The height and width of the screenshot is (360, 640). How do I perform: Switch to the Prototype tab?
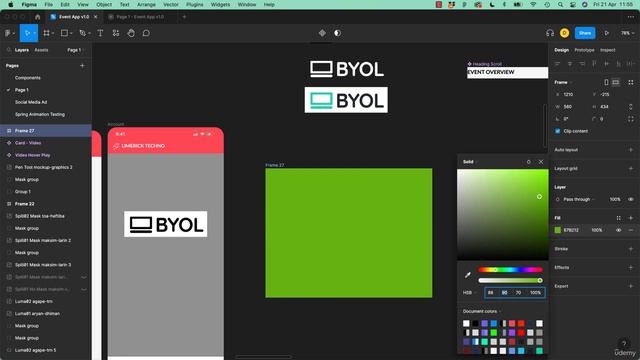tap(584, 50)
